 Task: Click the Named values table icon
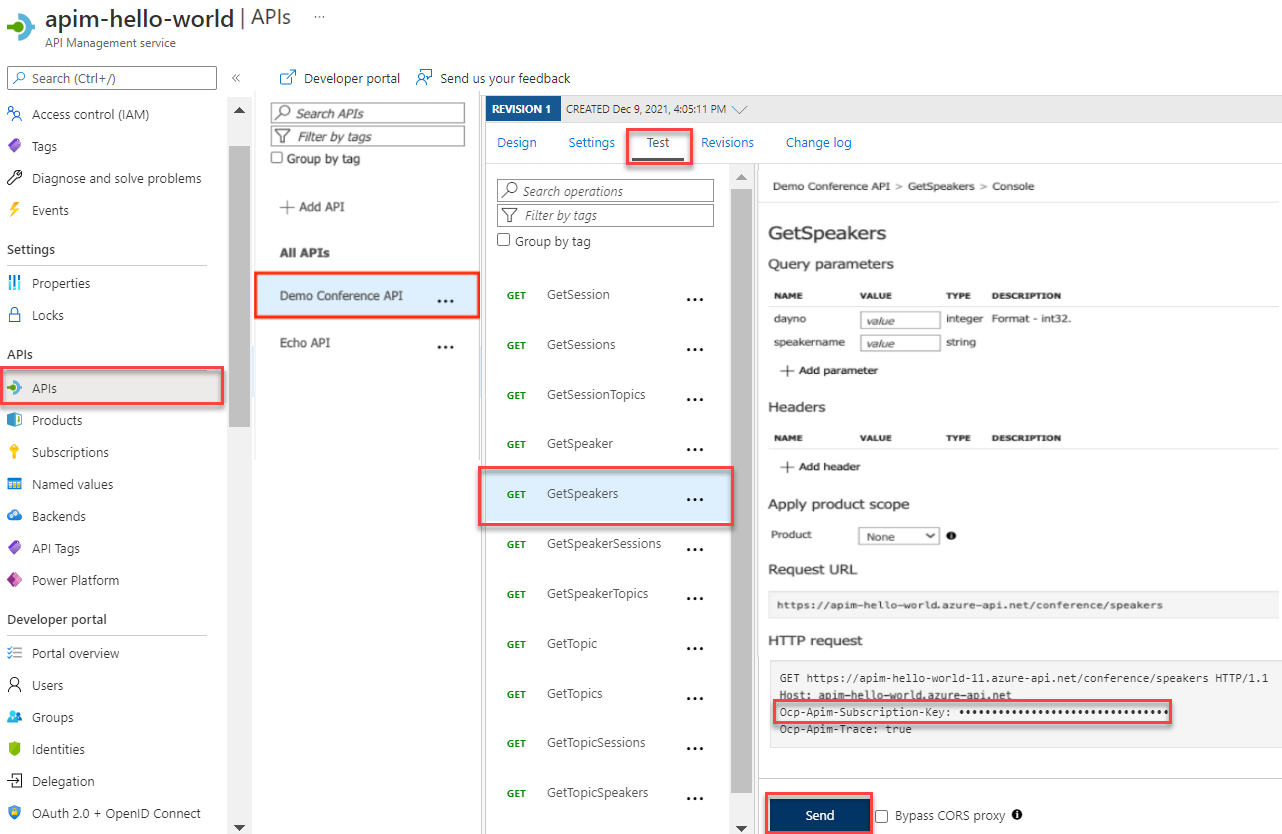14,484
